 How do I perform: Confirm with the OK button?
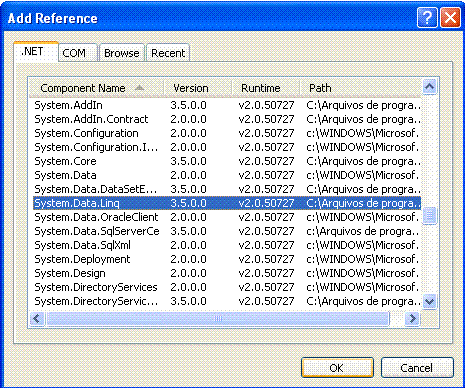pos(337,368)
